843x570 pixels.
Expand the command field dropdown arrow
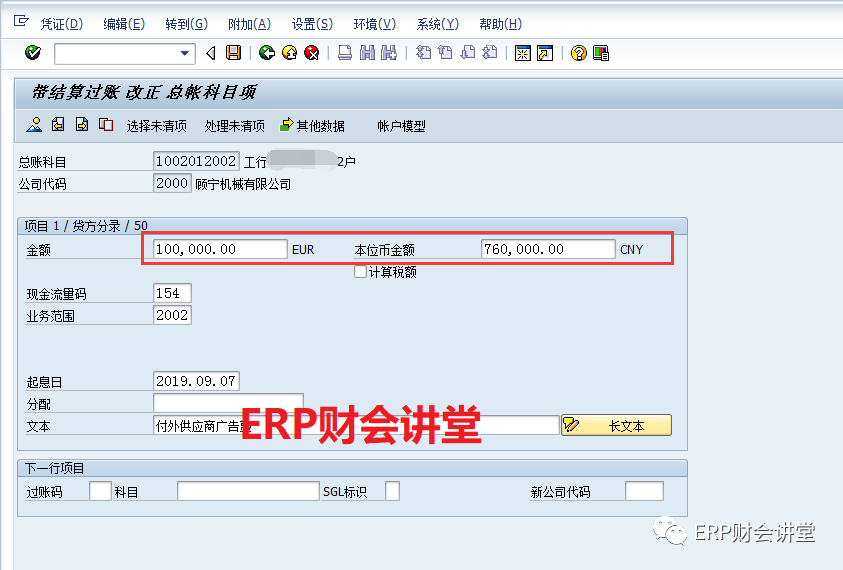(x=185, y=53)
